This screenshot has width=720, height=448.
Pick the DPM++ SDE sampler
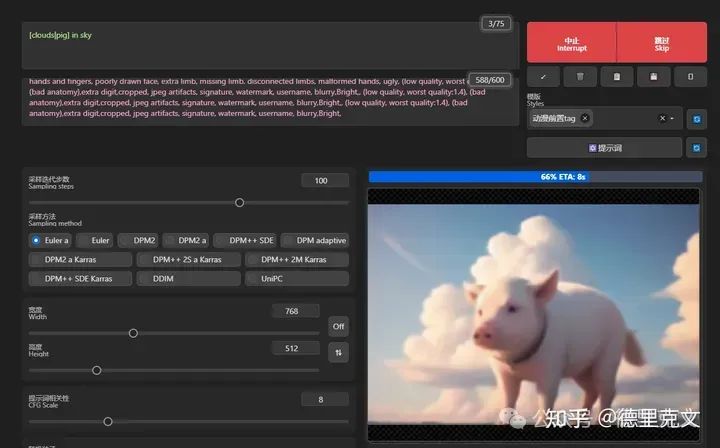click(245, 240)
